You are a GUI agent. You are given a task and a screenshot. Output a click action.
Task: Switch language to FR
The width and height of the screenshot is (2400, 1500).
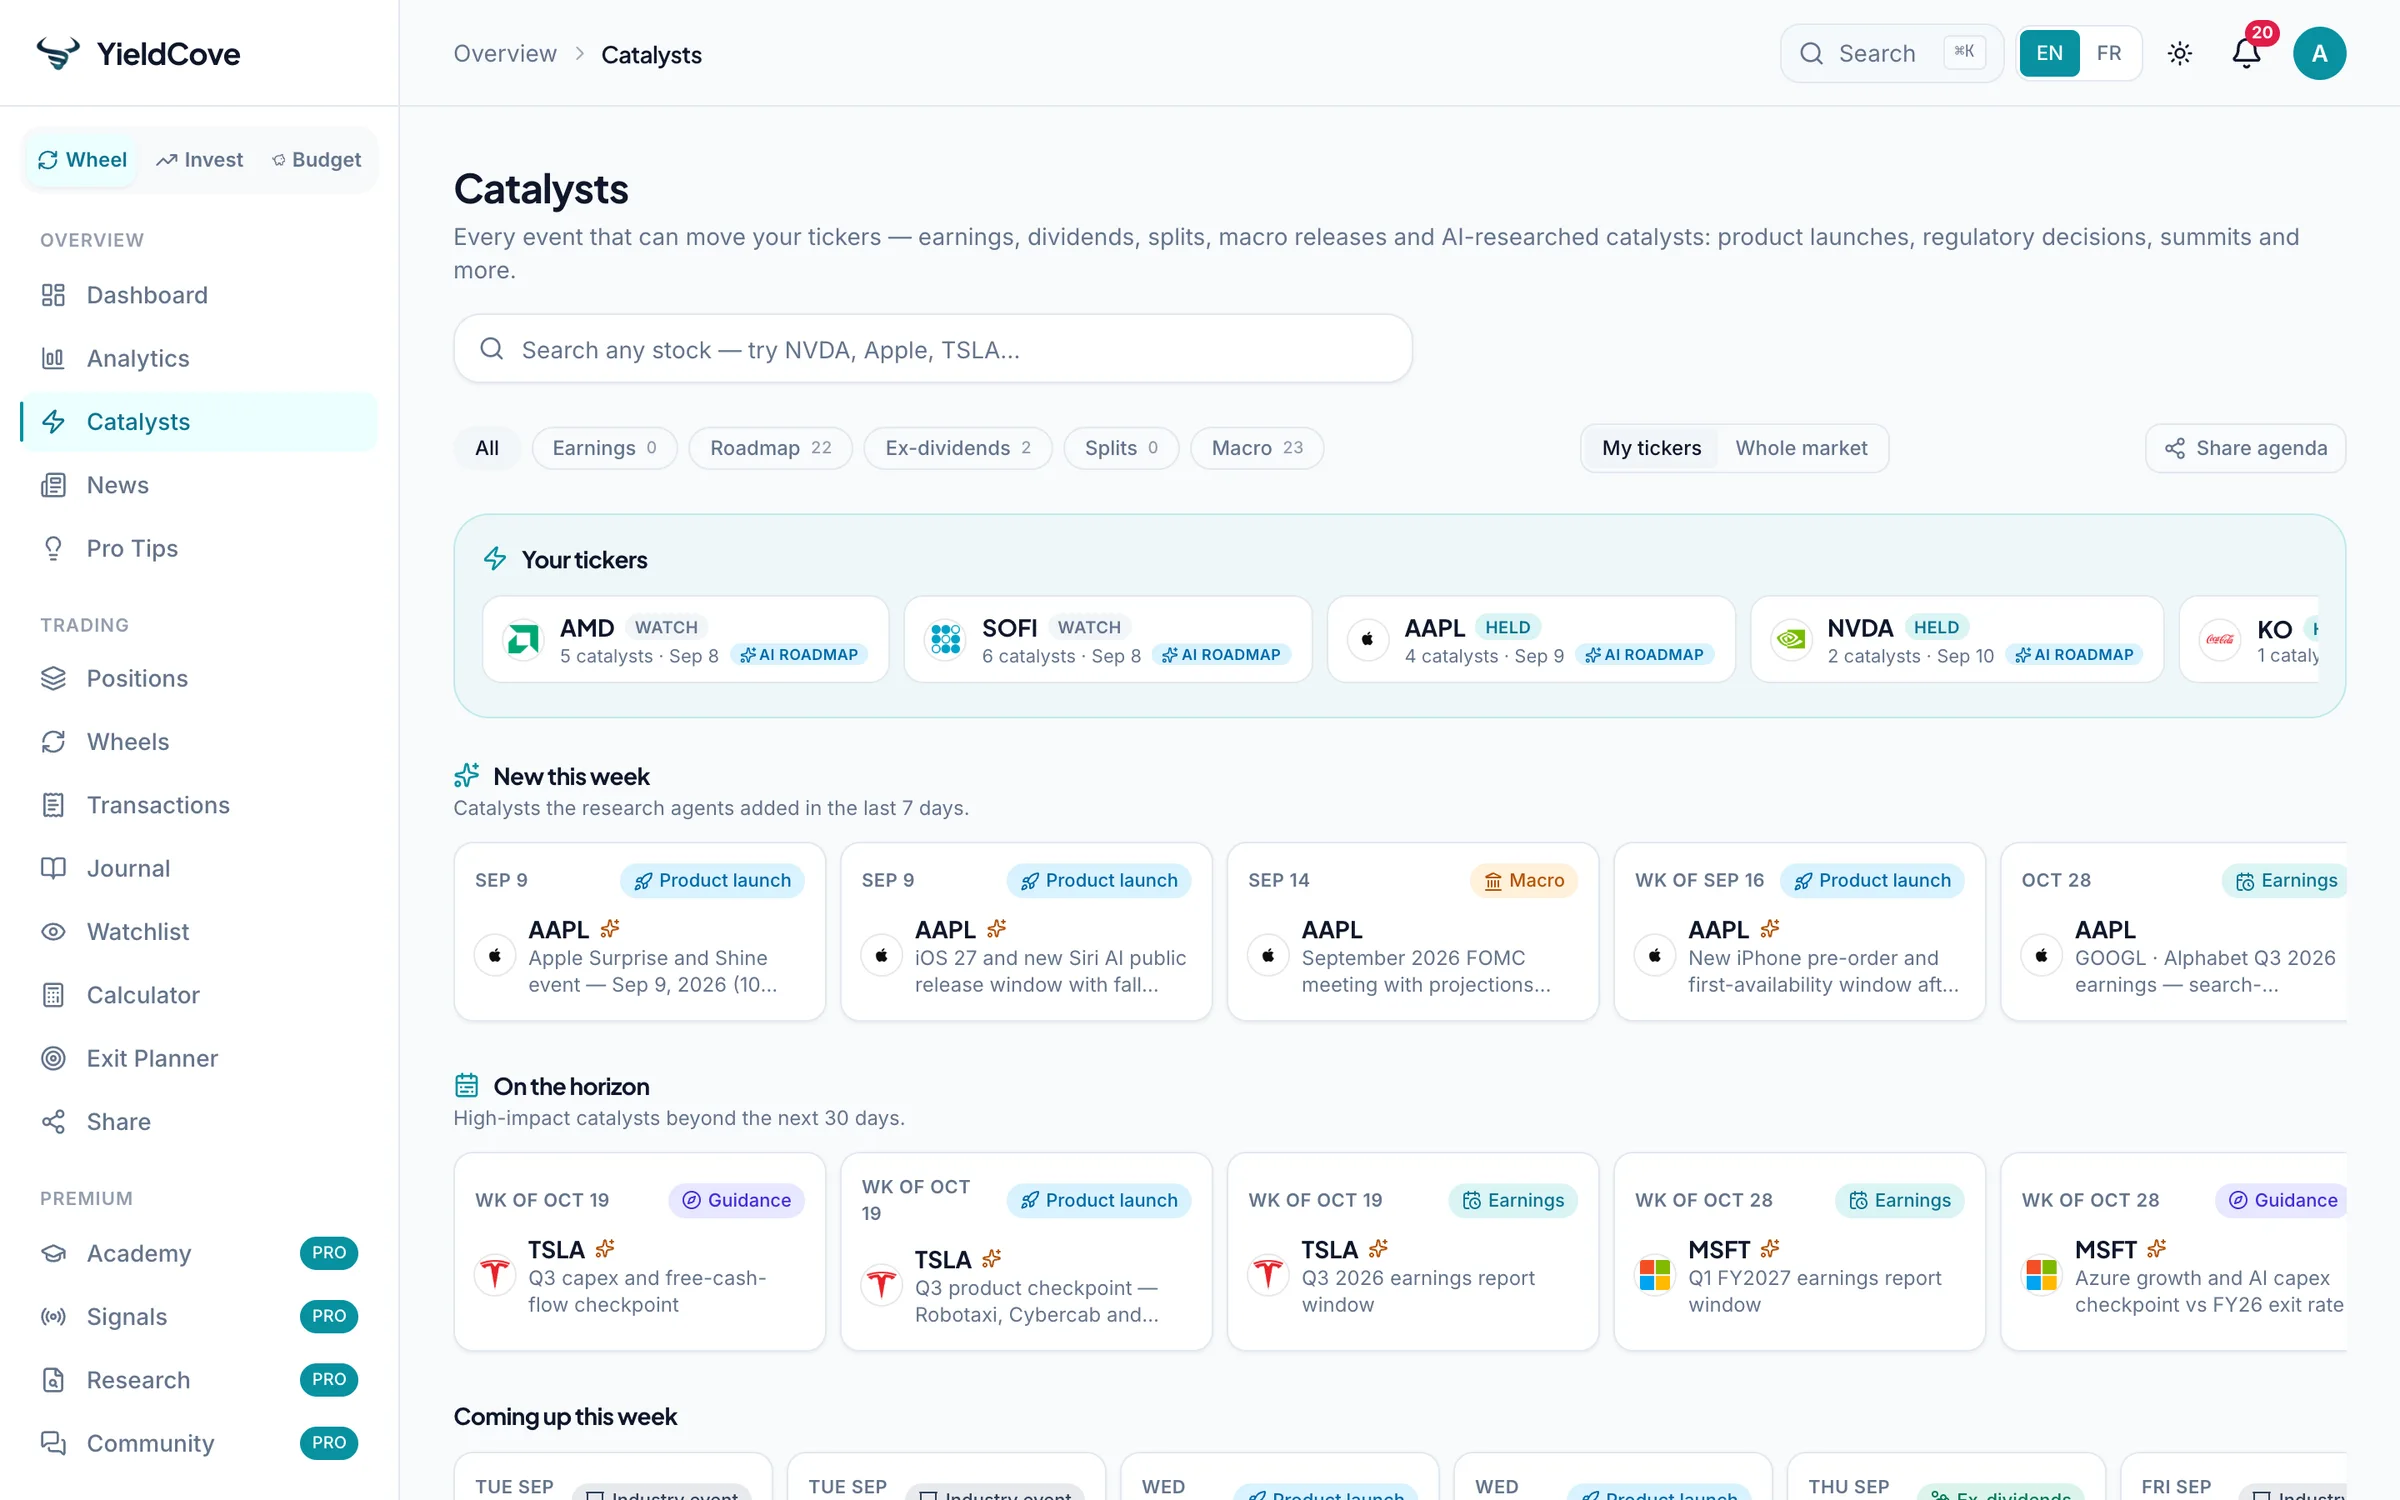click(2109, 53)
